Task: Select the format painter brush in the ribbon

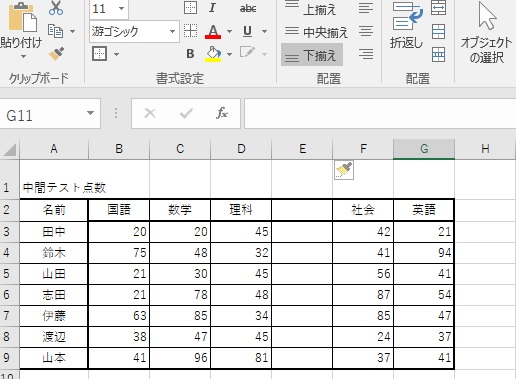Action: tap(56, 54)
